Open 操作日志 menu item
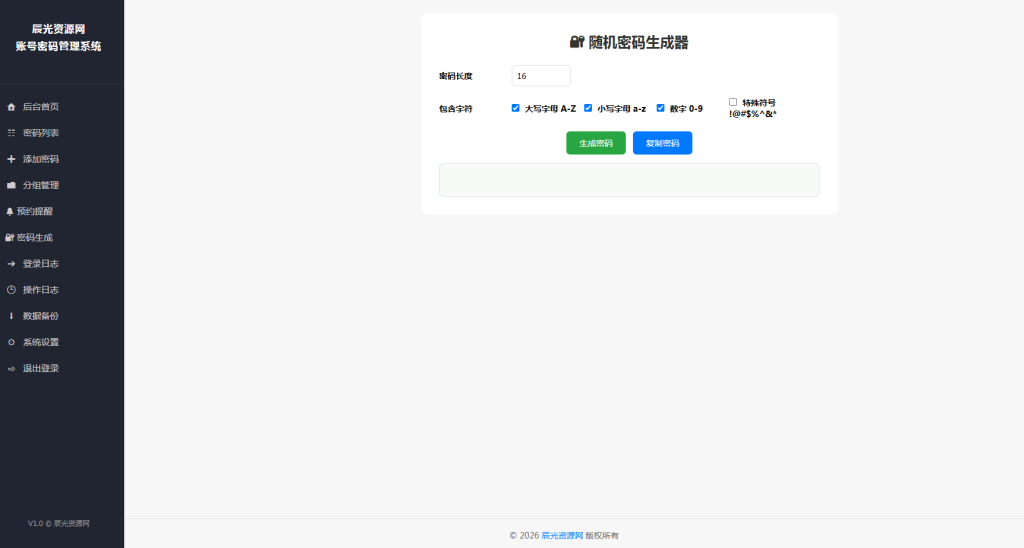Screen dimensions: 1024x548 pyautogui.click(x=61, y=290)
